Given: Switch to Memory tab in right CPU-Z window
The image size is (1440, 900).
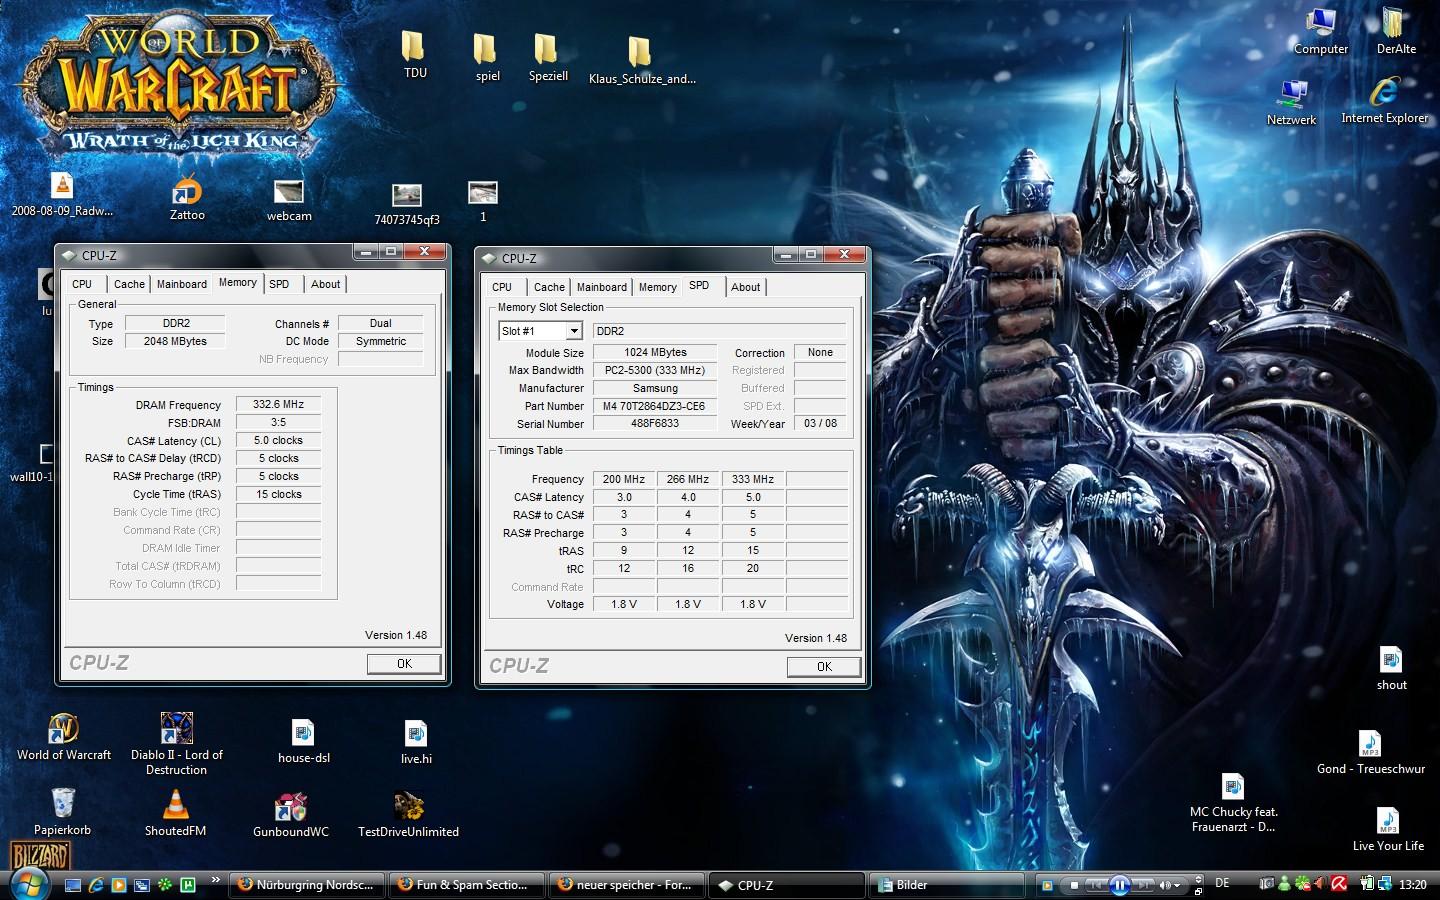Looking at the screenshot, I should [x=657, y=287].
